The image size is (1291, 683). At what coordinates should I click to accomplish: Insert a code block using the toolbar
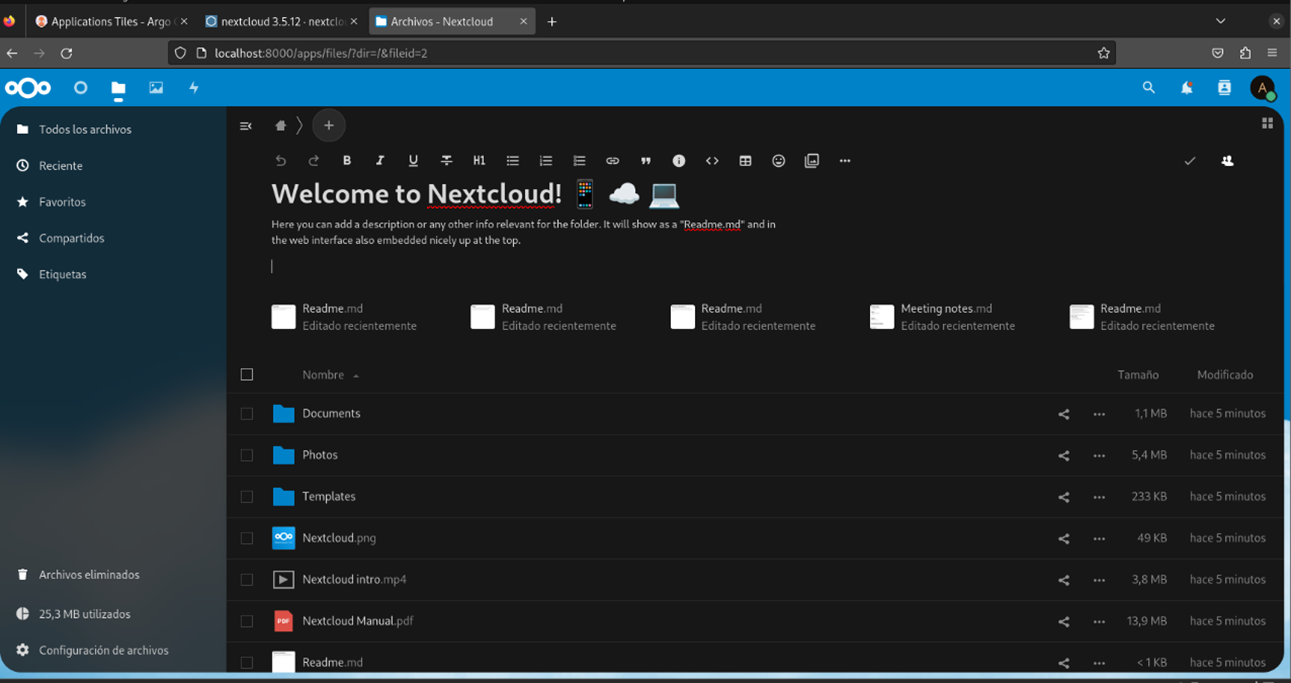click(x=712, y=161)
